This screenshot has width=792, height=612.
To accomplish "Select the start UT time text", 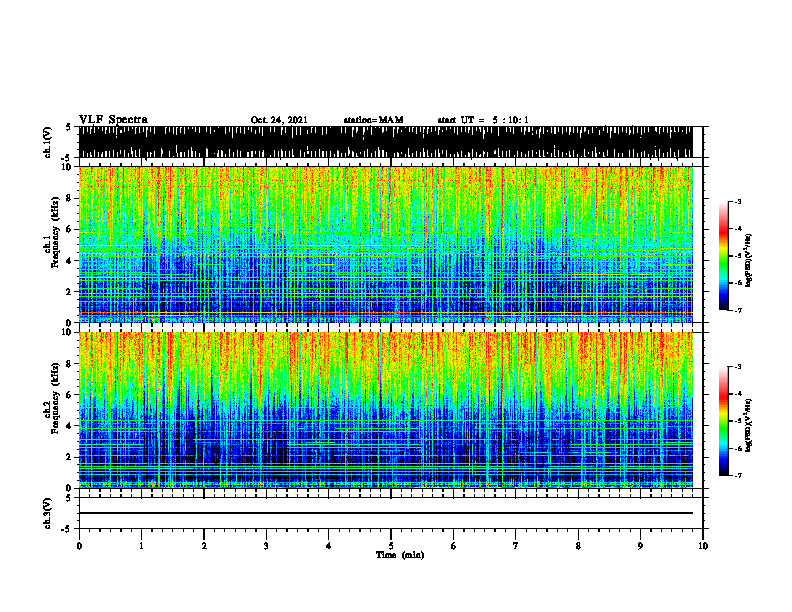I will click(483, 120).
